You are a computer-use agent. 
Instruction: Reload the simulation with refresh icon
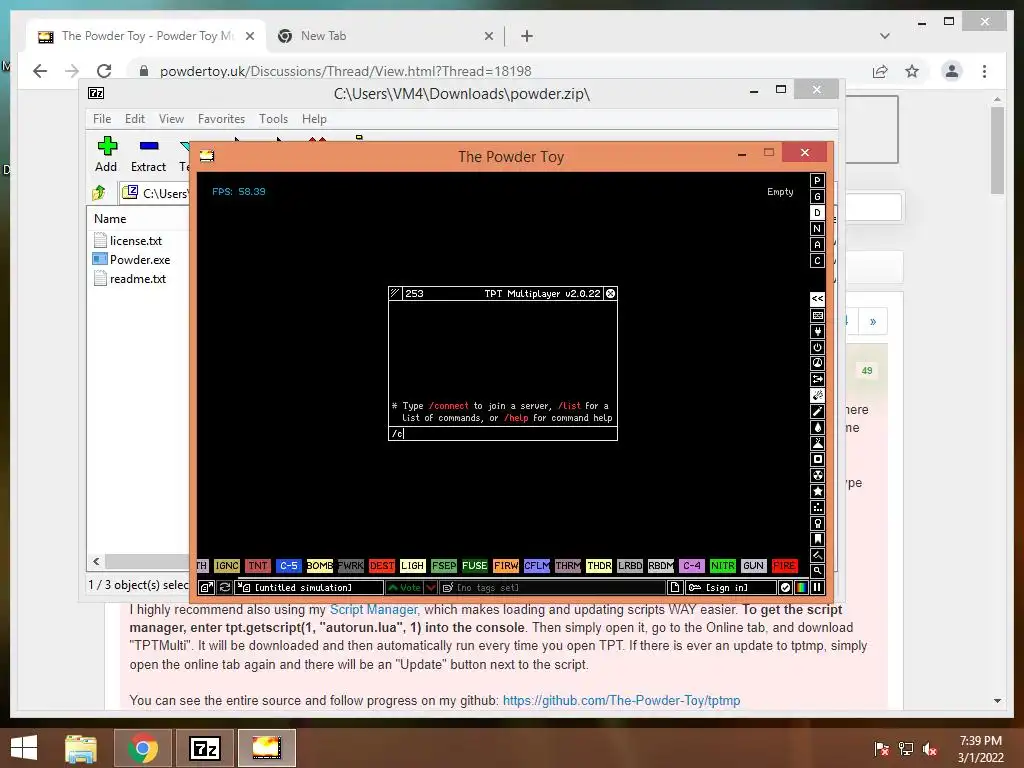(x=225, y=587)
